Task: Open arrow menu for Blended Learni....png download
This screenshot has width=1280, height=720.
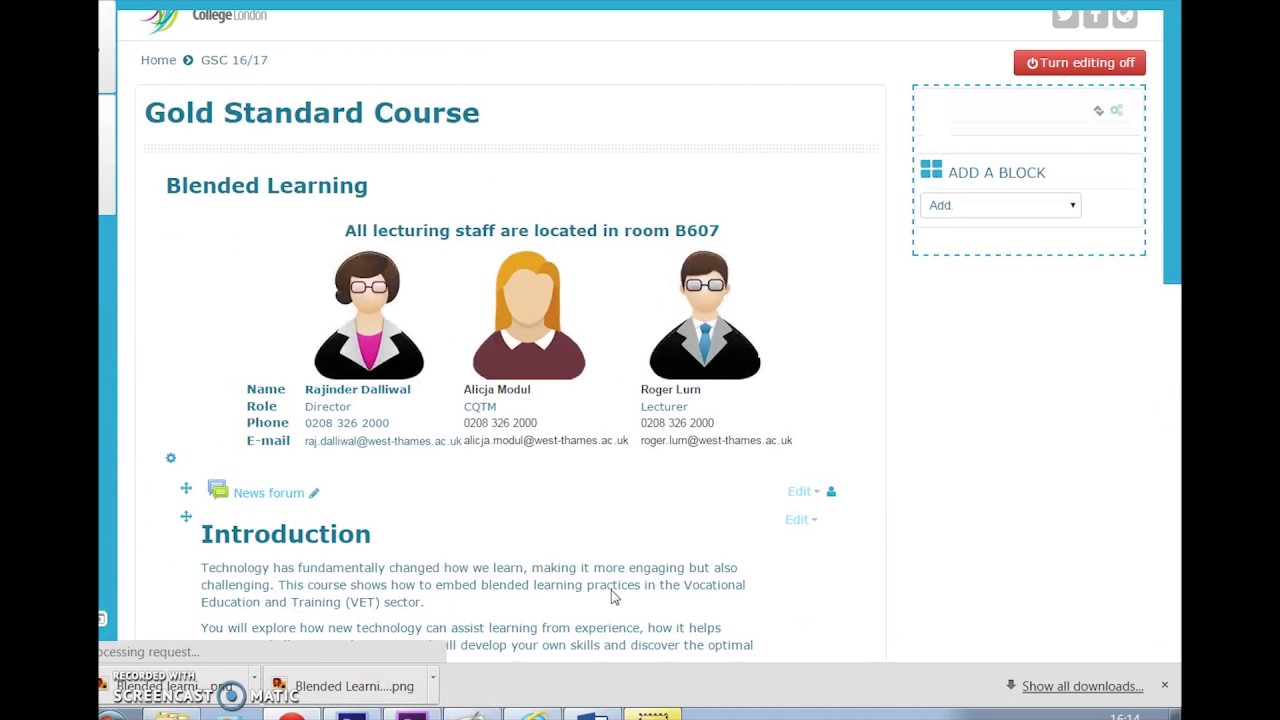Action: click(432, 678)
